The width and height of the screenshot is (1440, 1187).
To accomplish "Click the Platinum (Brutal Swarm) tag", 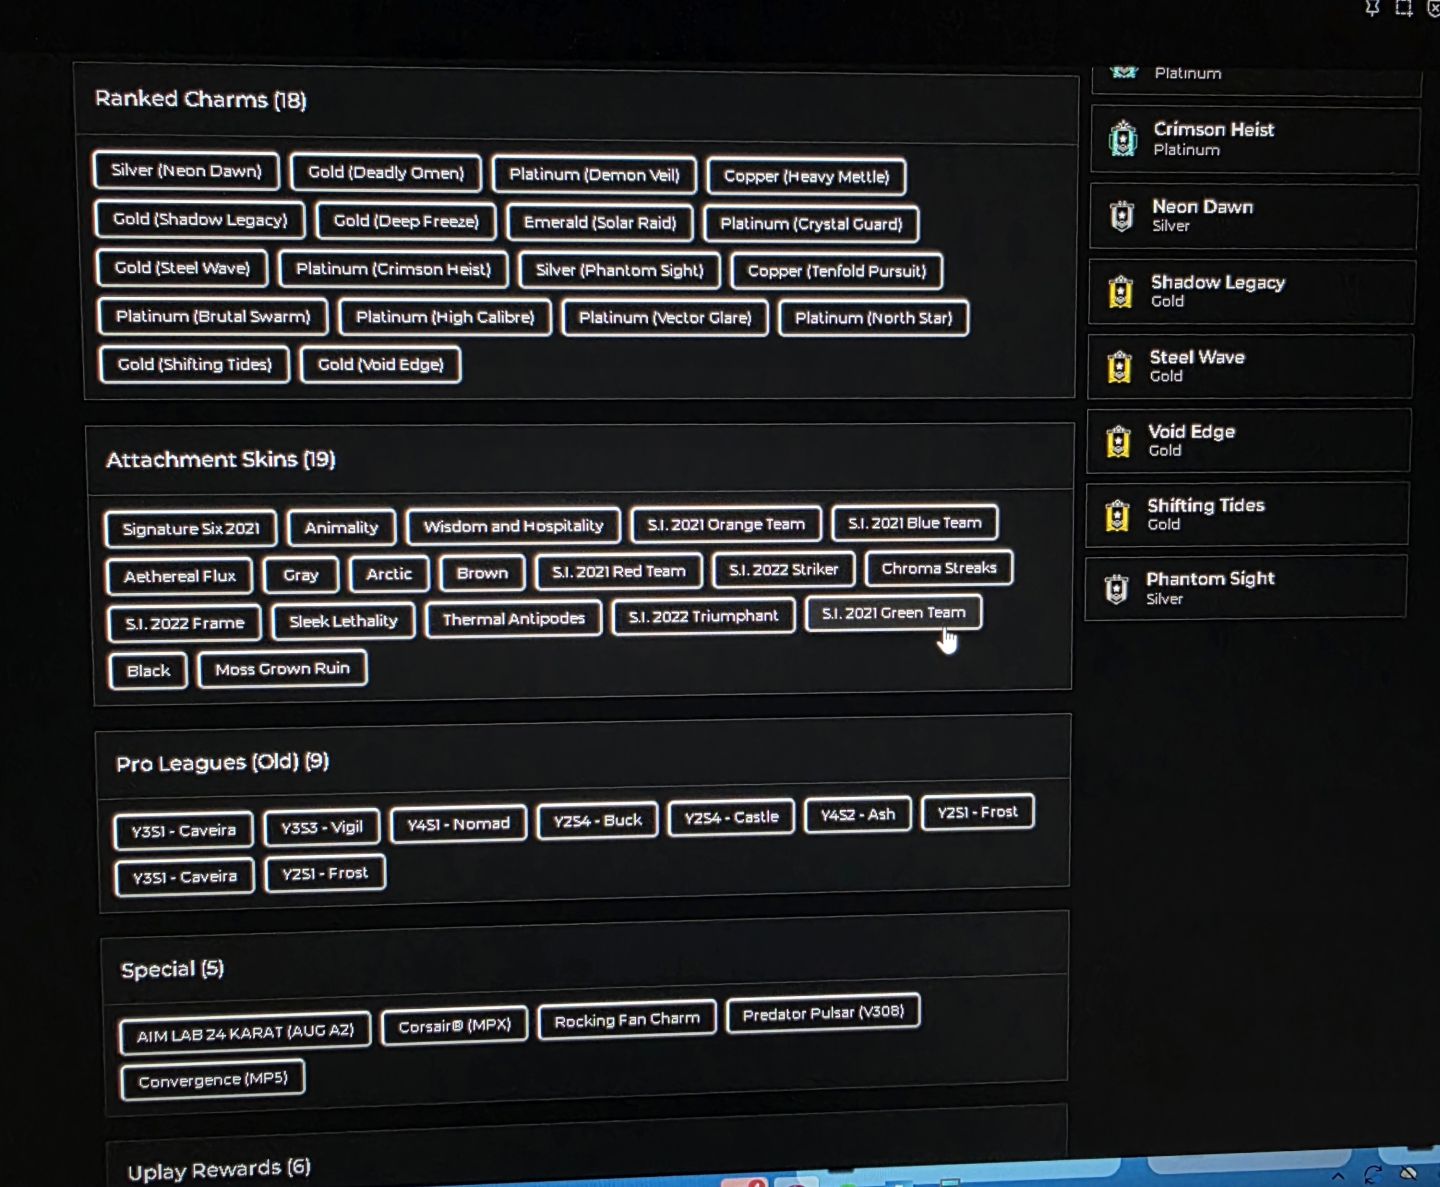I will click(x=213, y=316).
